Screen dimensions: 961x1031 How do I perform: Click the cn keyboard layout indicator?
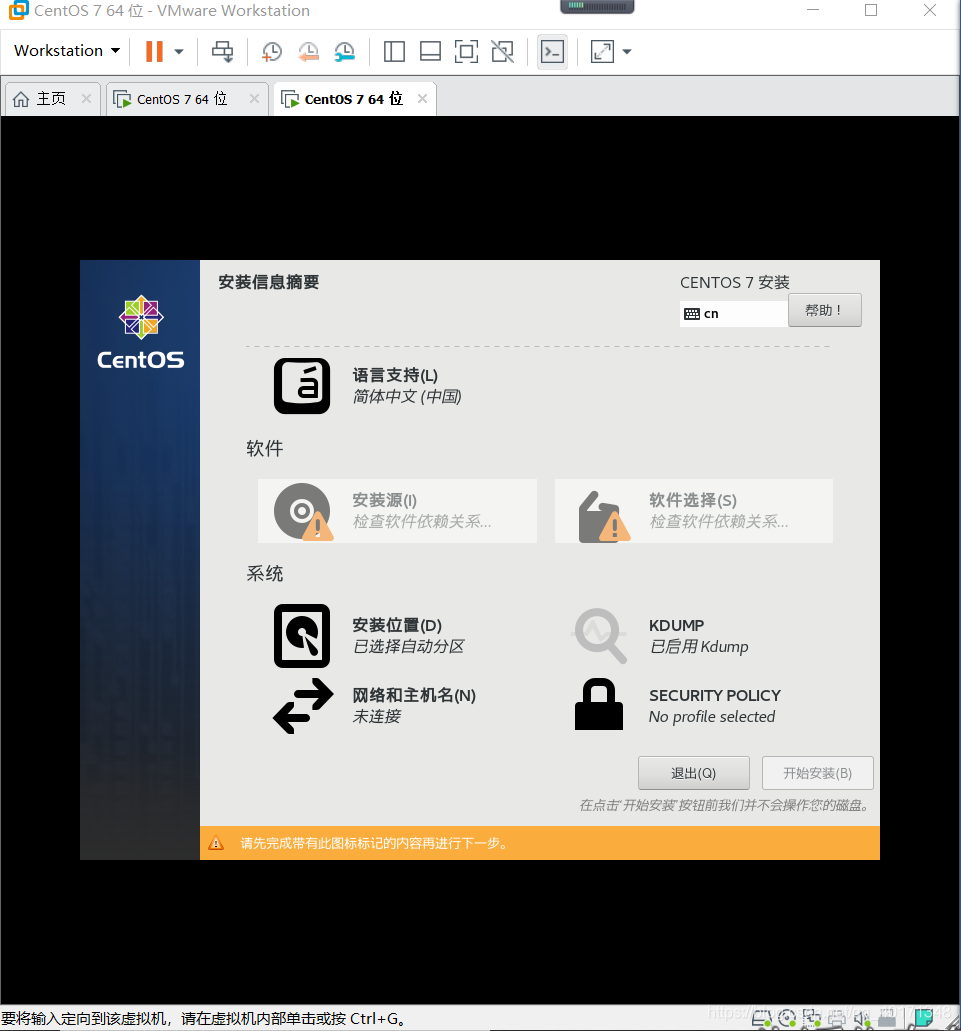(x=734, y=314)
